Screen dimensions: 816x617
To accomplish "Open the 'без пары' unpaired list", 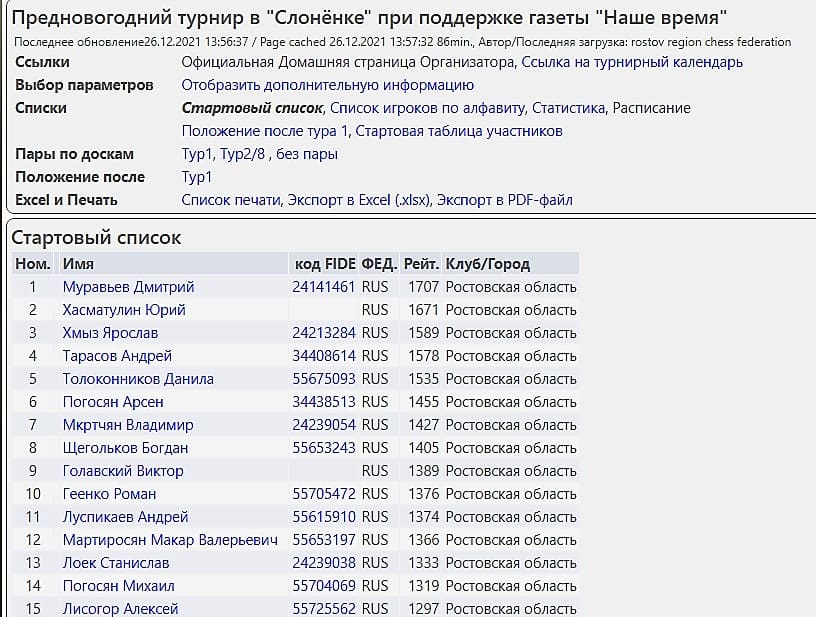I will click(x=308, y=154).
